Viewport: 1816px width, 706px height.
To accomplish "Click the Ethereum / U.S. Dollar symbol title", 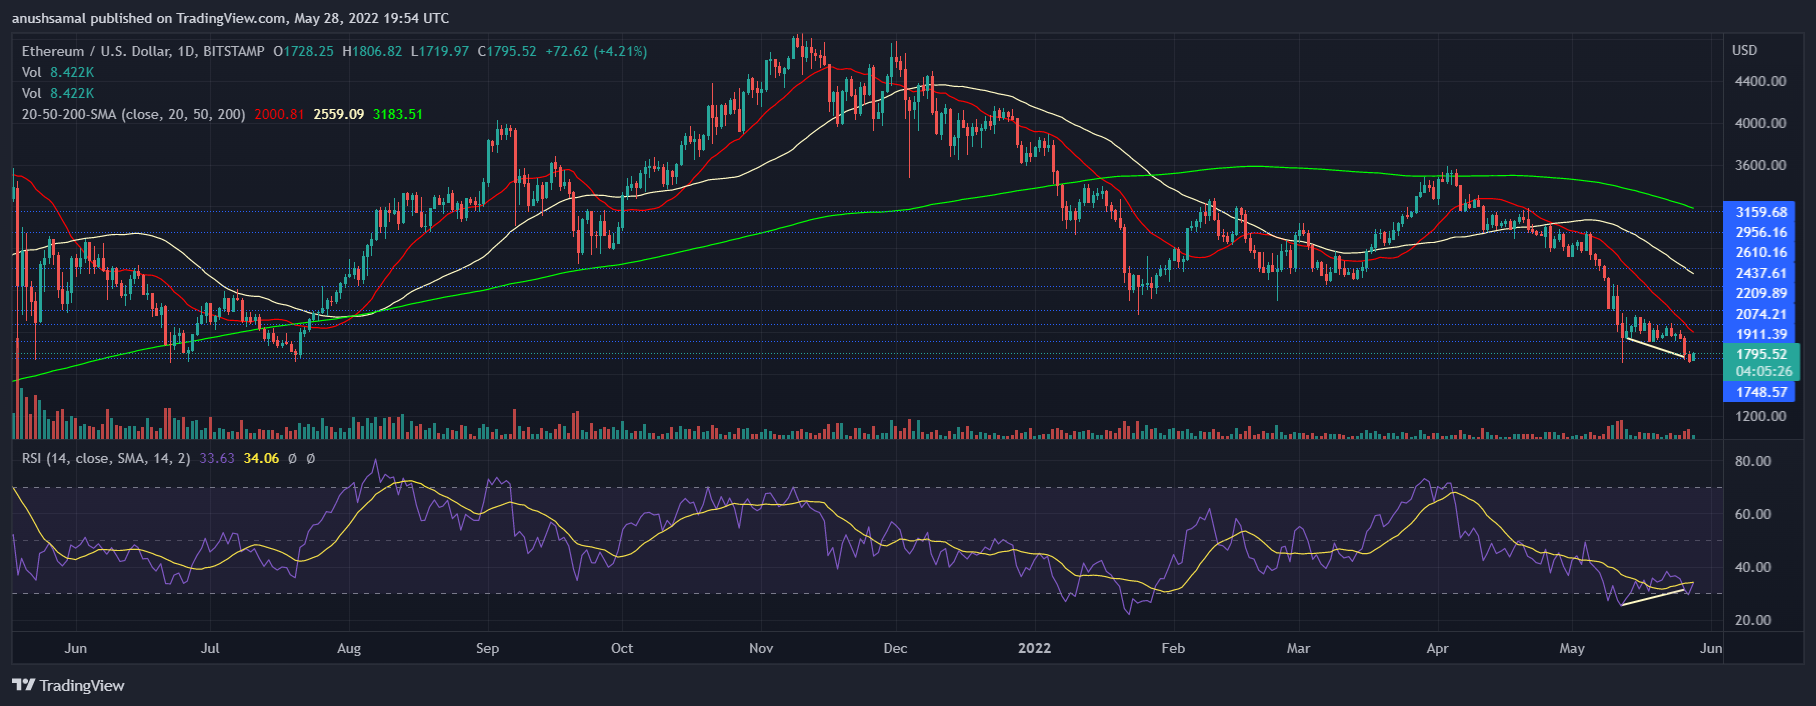I will 143,51.
